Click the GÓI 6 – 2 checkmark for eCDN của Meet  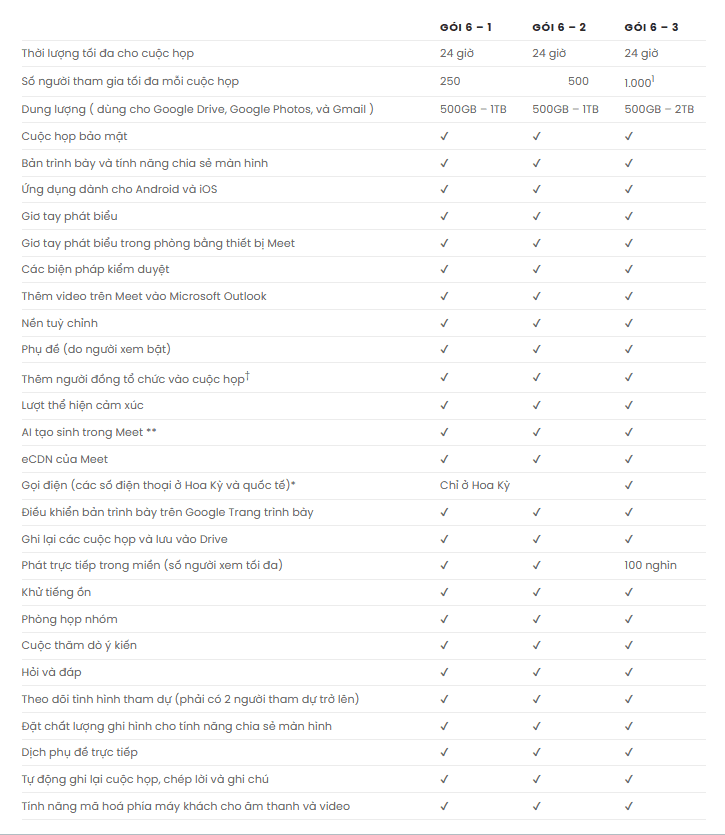[537, 459]
